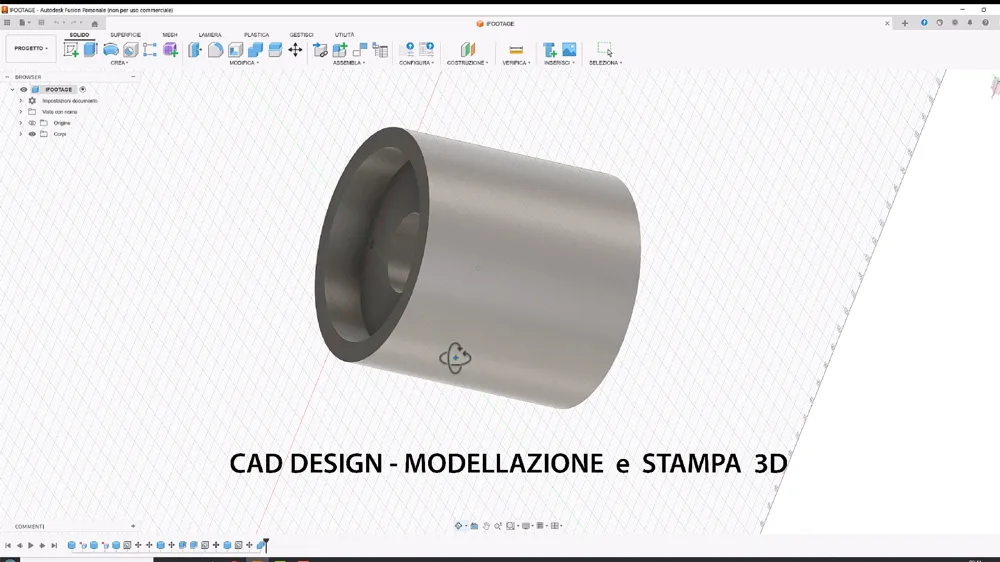
Task: Toggle visibility eye of IFOOTAGE component
Action: [x=24, y=89]
